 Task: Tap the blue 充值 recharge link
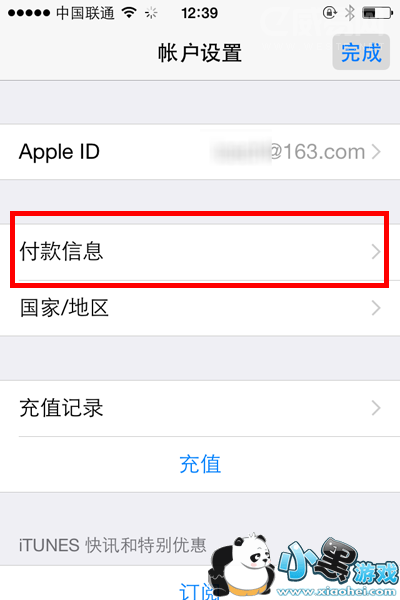(x=200, y=464)
